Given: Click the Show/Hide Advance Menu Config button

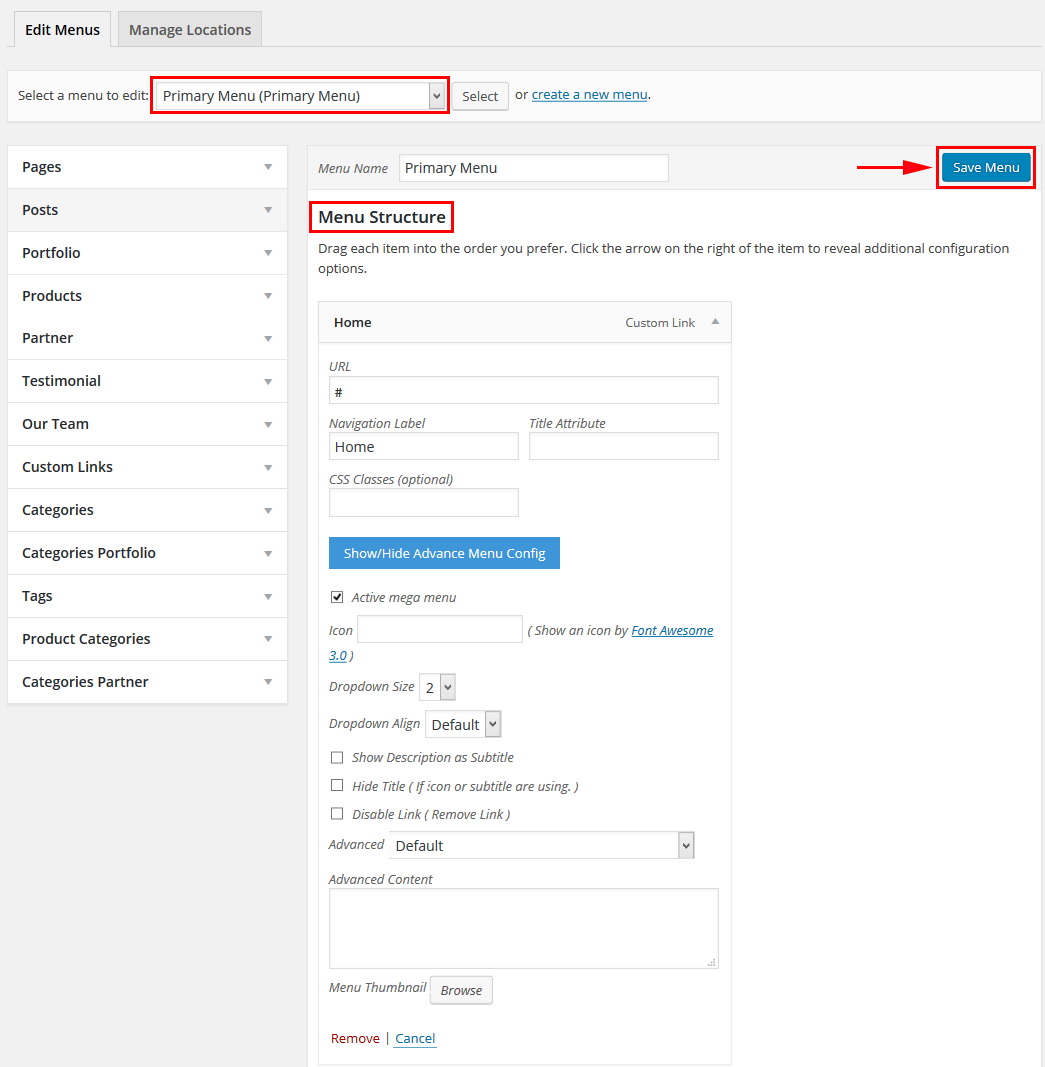Looking at the screenshot, I should (444, 553).
